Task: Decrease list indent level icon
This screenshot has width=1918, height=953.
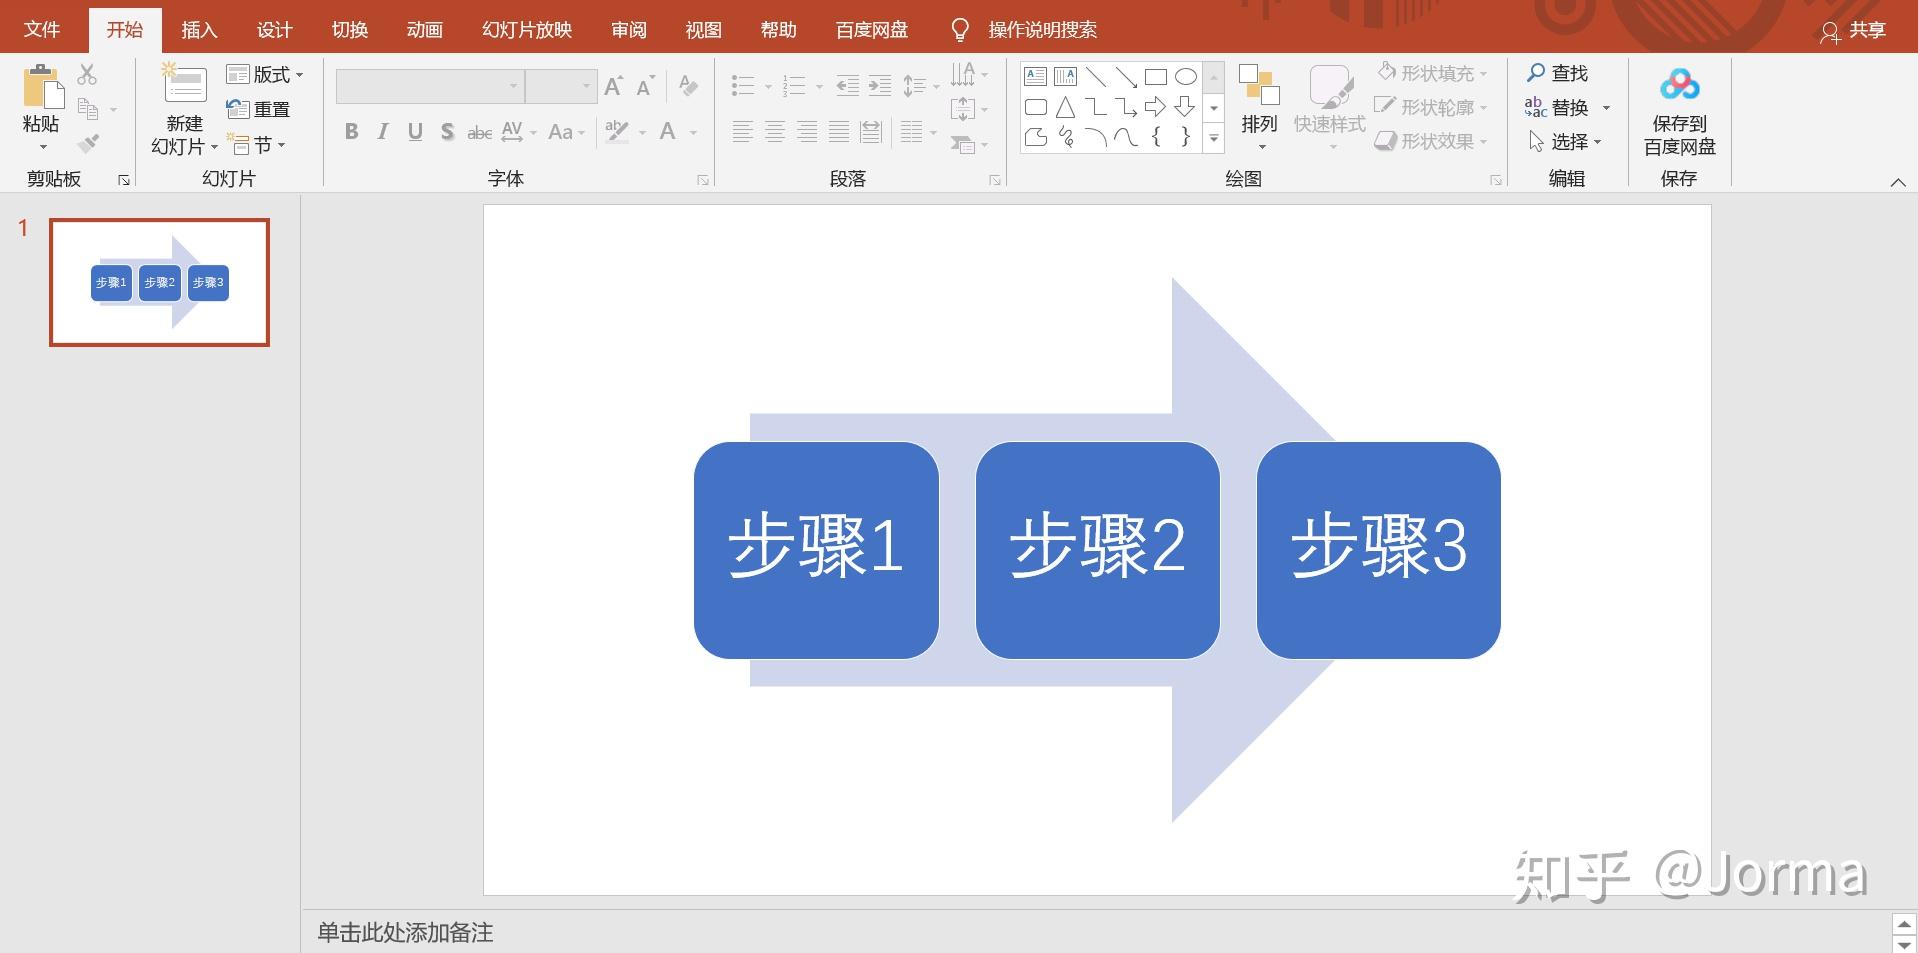Action: click(847, 86)
